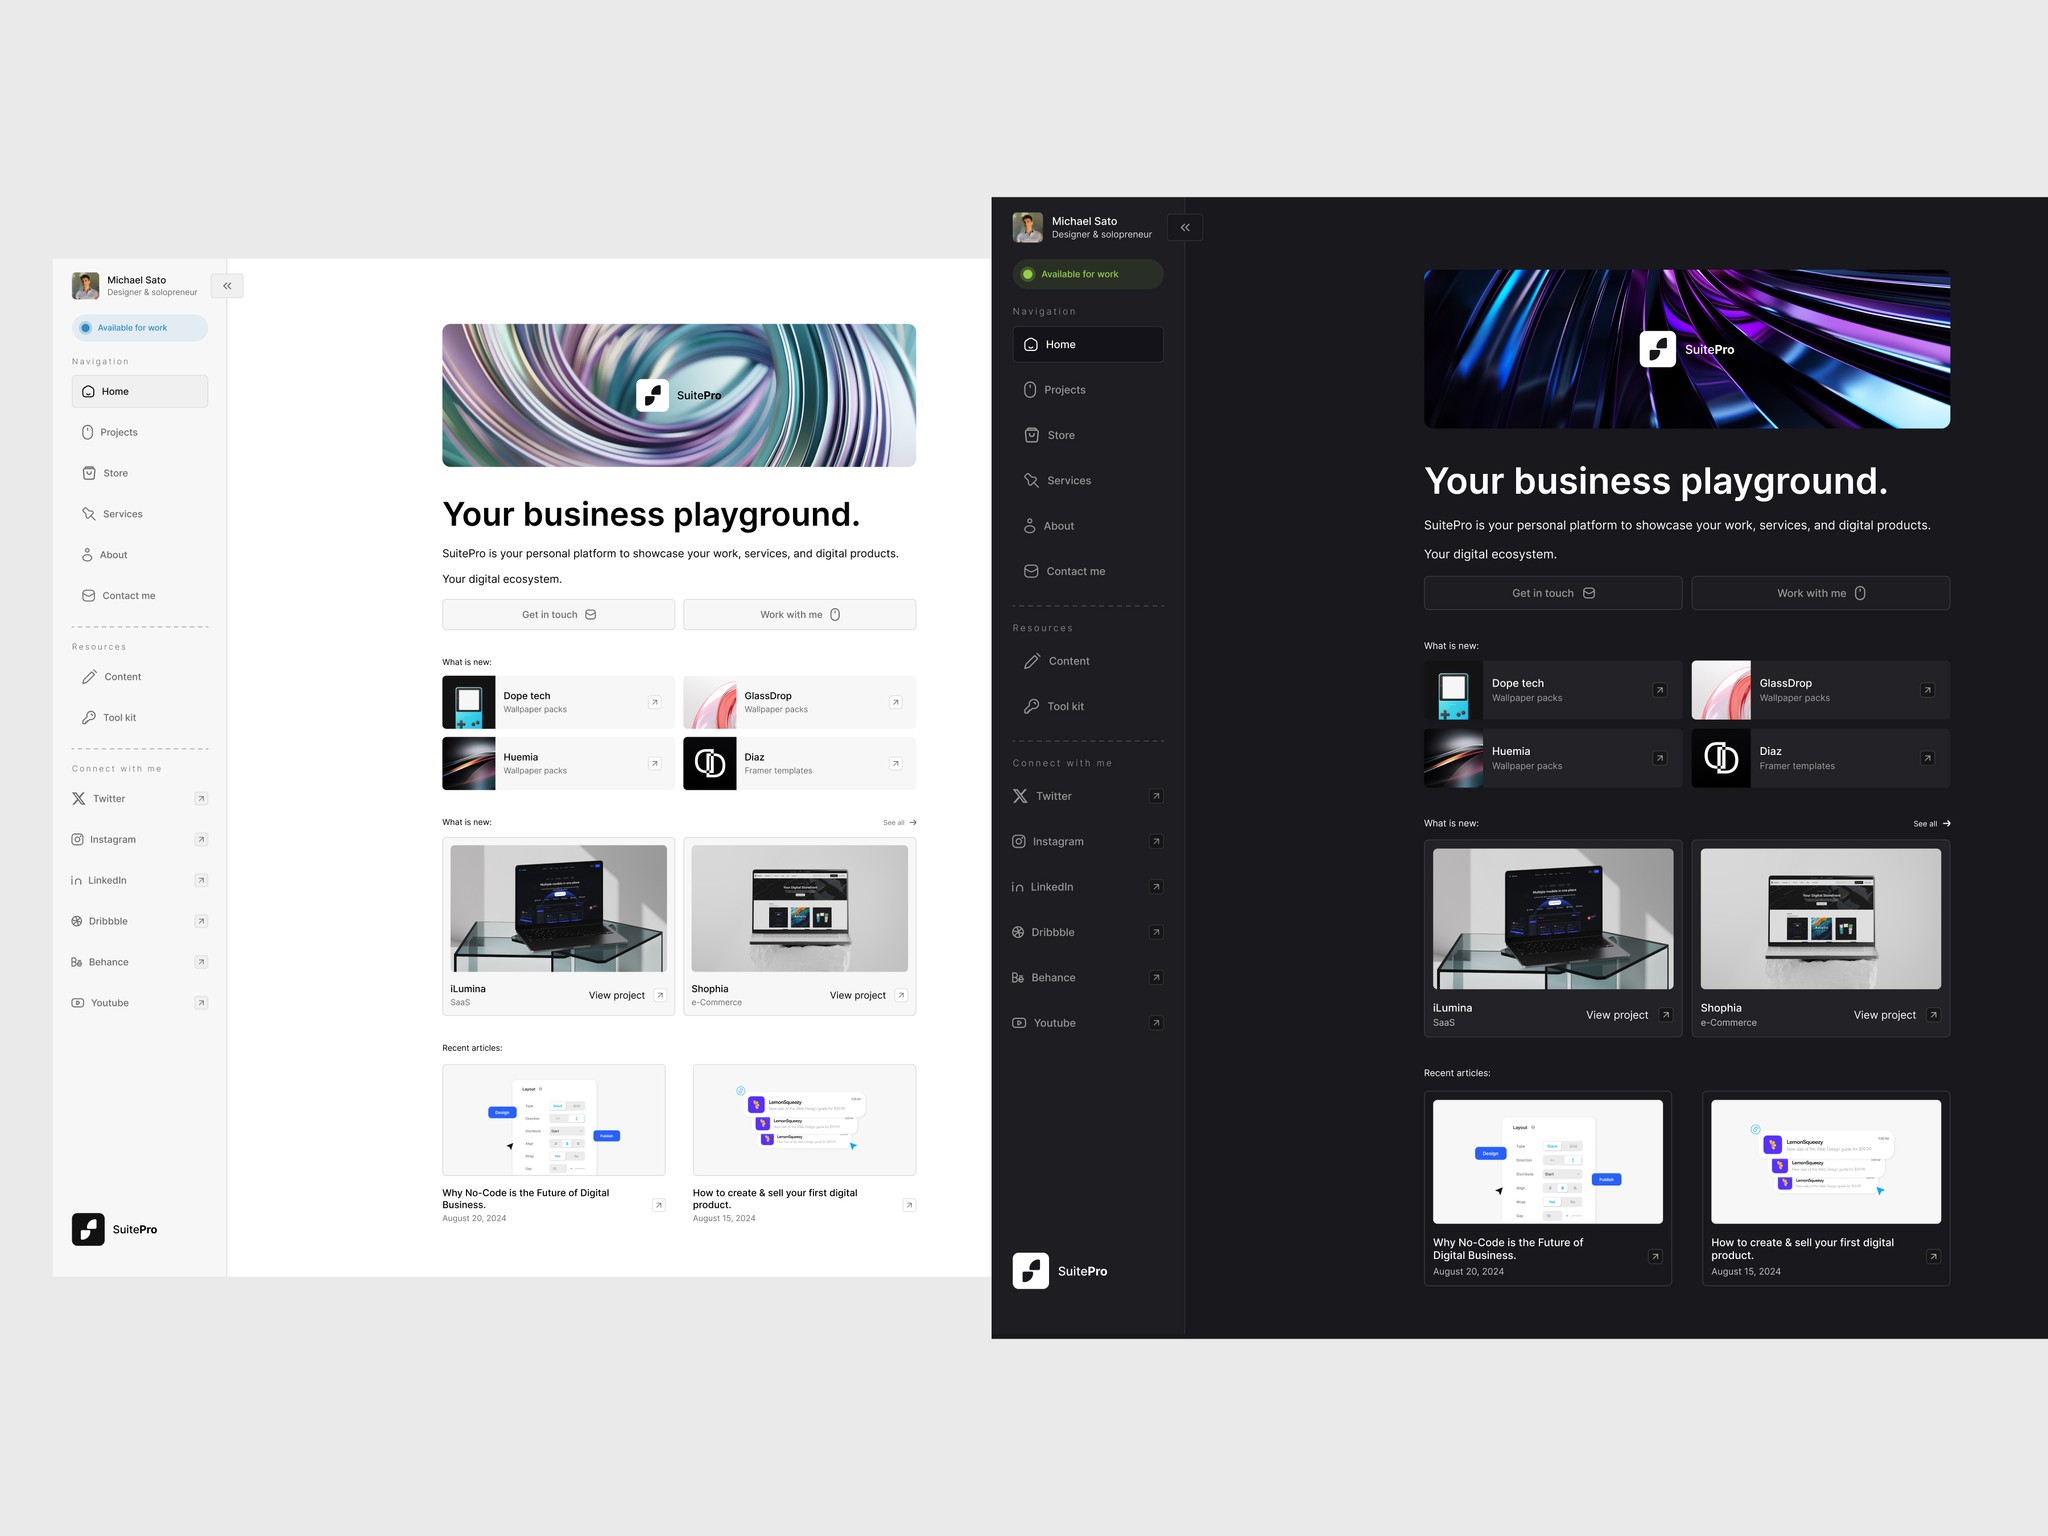
Task: Click Youtube icon in light sidebar
Action: (77, 1003)
